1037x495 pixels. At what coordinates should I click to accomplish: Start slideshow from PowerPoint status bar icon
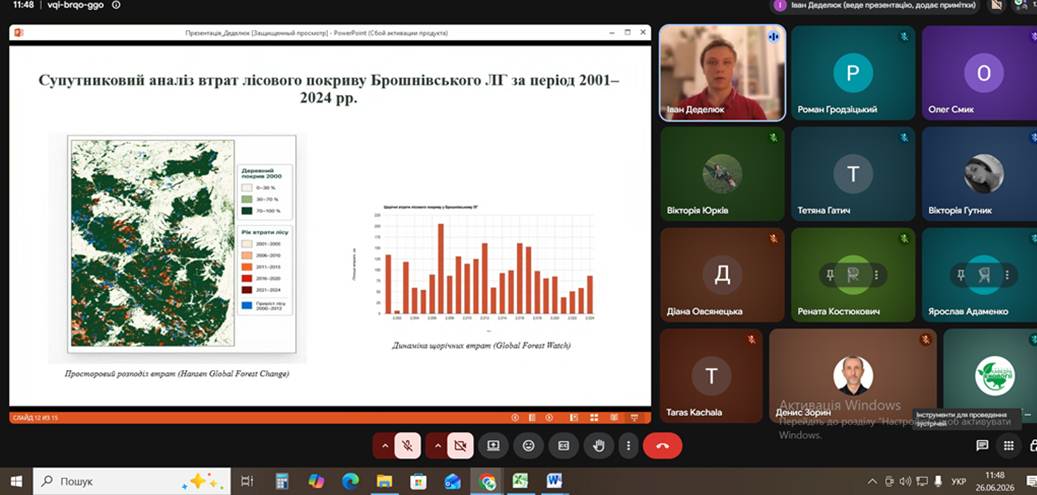[x=634, y=418]
